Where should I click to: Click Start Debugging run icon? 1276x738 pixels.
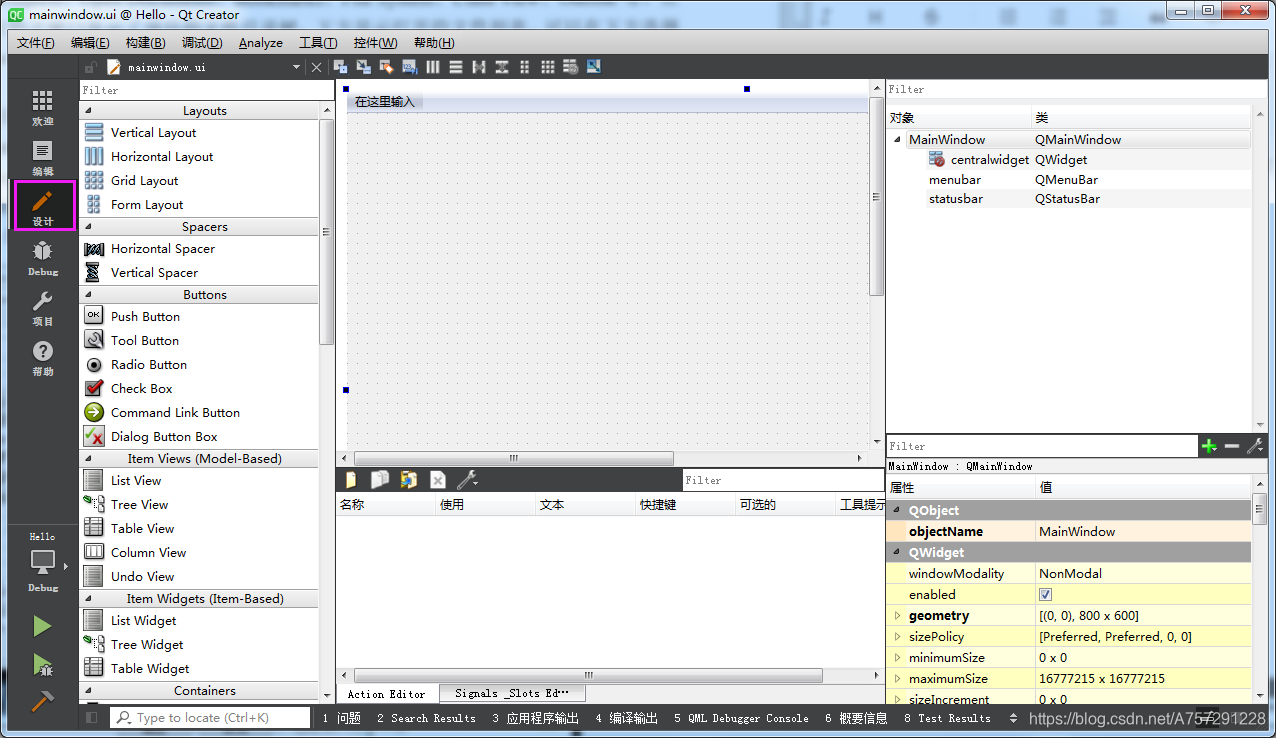point(42,664)
